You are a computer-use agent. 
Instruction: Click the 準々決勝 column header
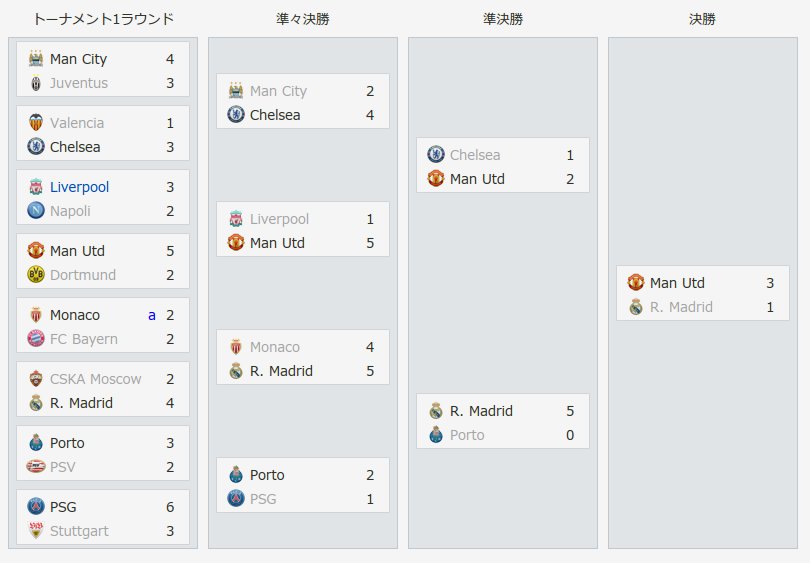[x=303, y=19]
